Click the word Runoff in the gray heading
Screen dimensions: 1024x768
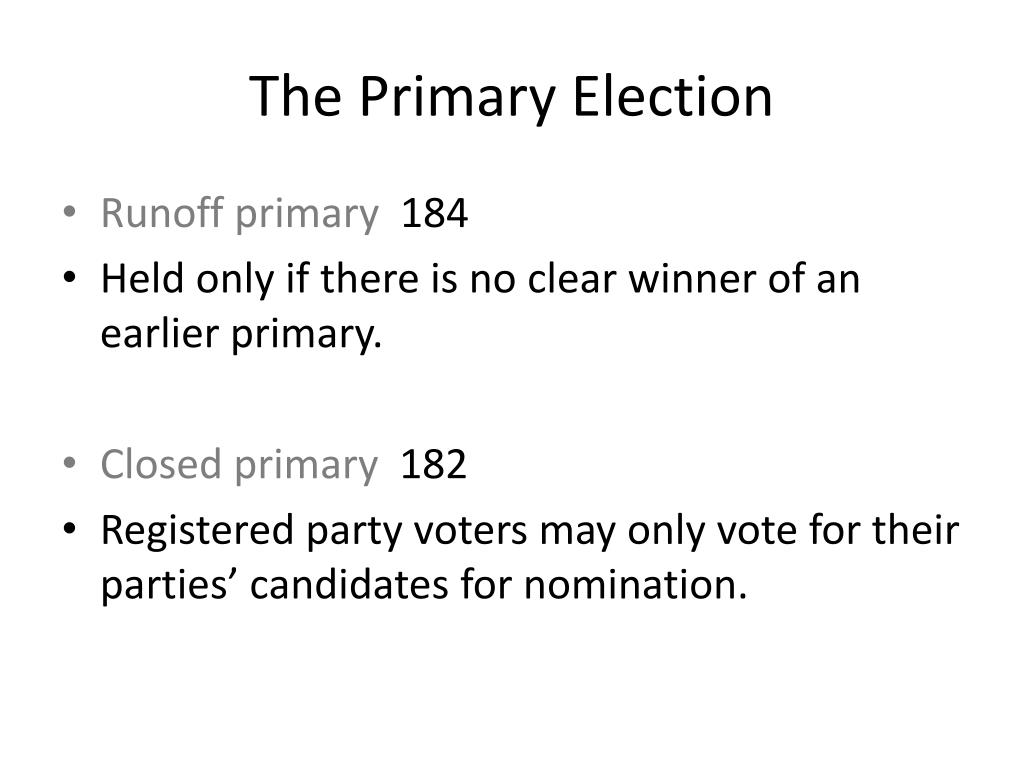(162, 213)
